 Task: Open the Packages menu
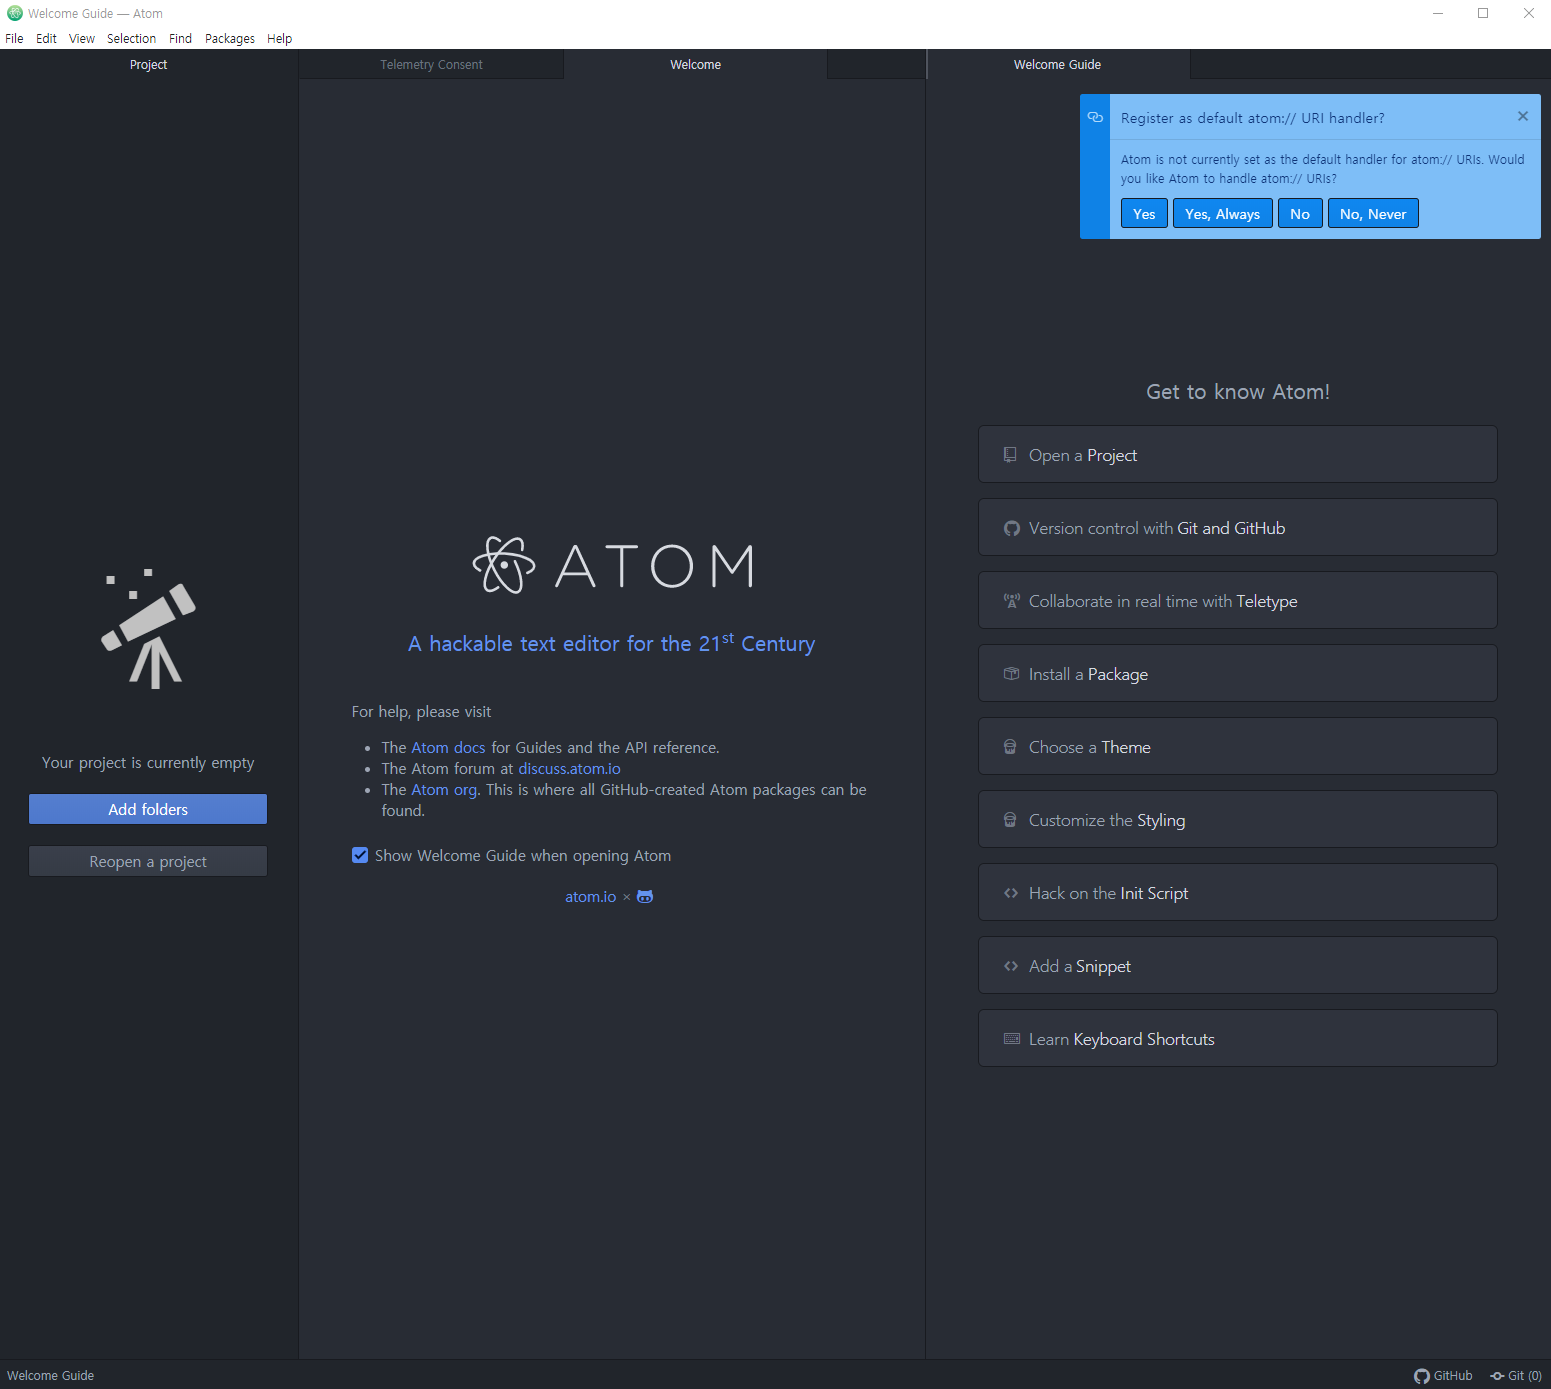[229, 39]
